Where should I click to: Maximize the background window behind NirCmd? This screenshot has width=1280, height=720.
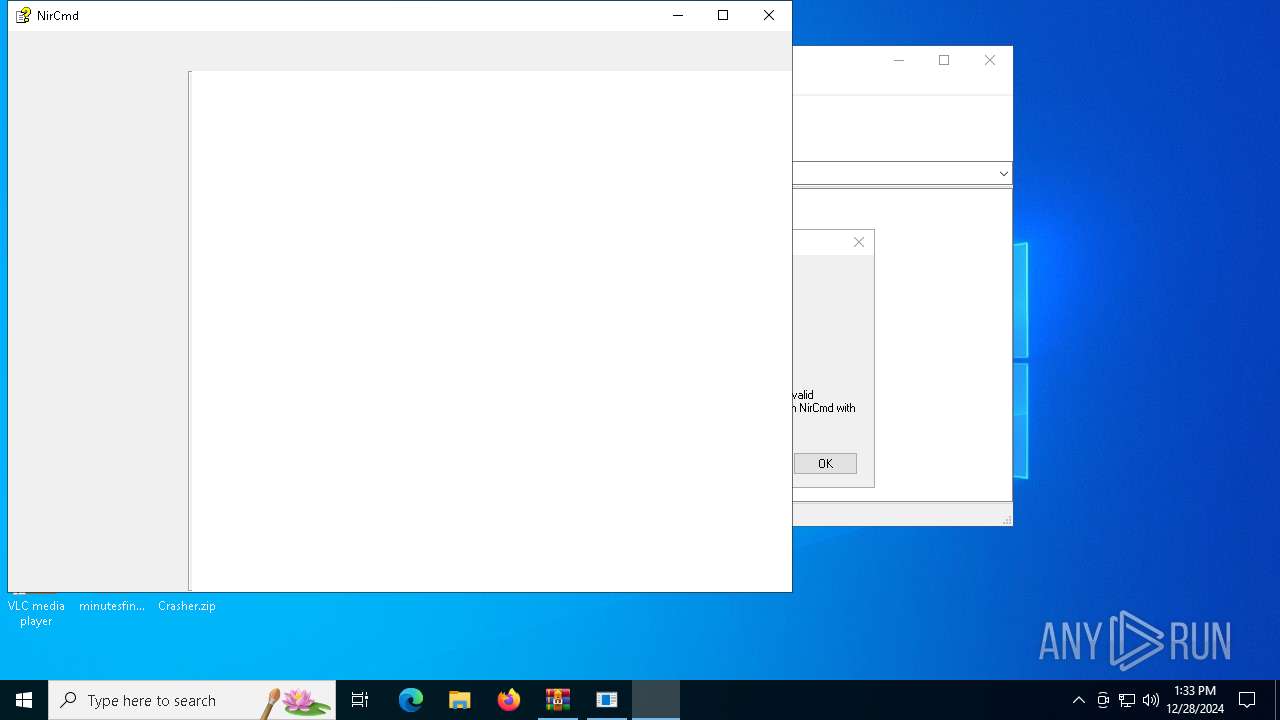pos(944,60)
